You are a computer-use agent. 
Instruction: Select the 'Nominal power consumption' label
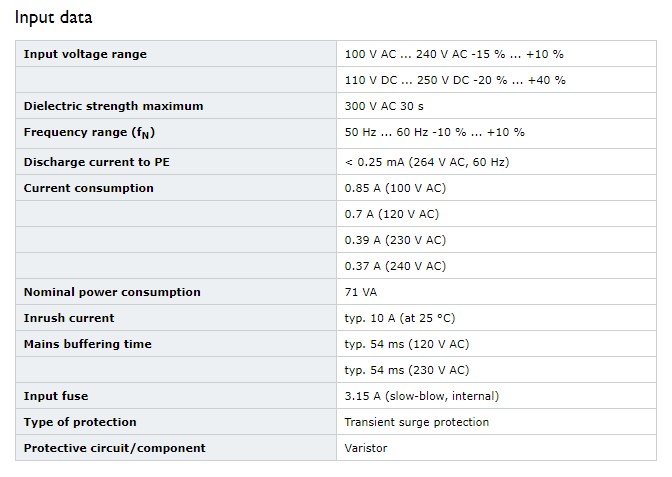(112, 292)
